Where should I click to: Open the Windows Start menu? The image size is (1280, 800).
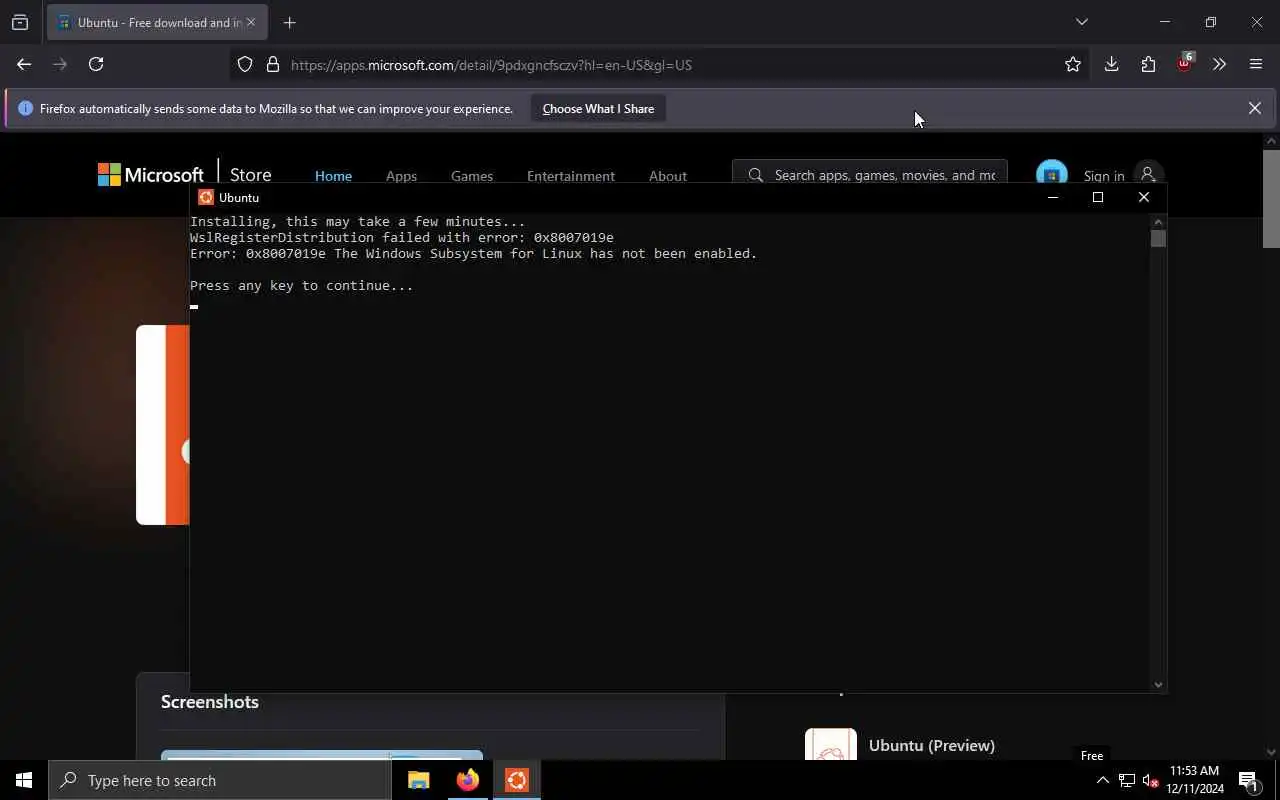pos(24,780)
